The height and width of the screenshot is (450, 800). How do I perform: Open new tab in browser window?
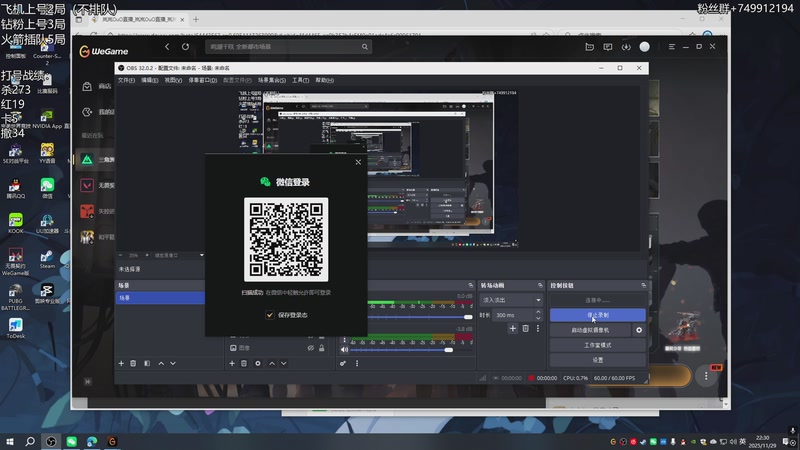point(196,19)
